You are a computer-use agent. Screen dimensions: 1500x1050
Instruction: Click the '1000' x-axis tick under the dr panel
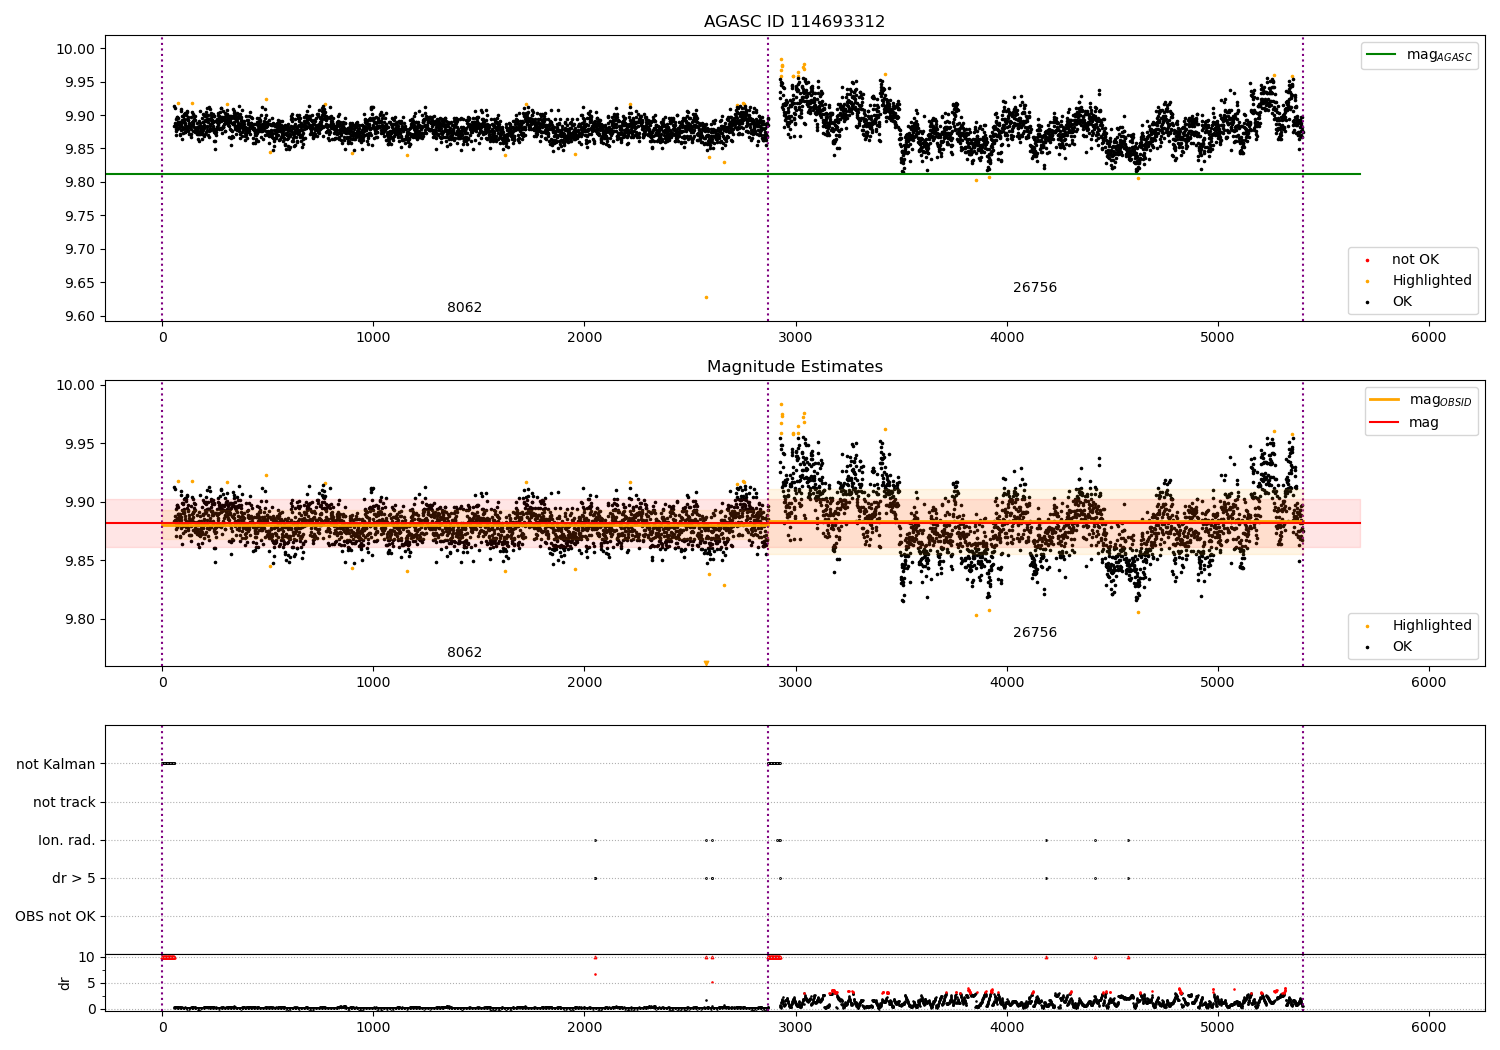coord(373,1026)
